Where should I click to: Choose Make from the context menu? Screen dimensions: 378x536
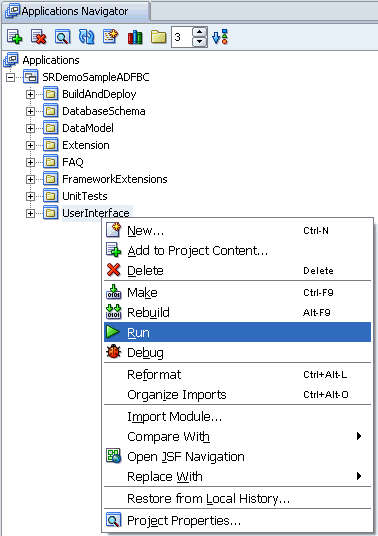pos(238,293)
